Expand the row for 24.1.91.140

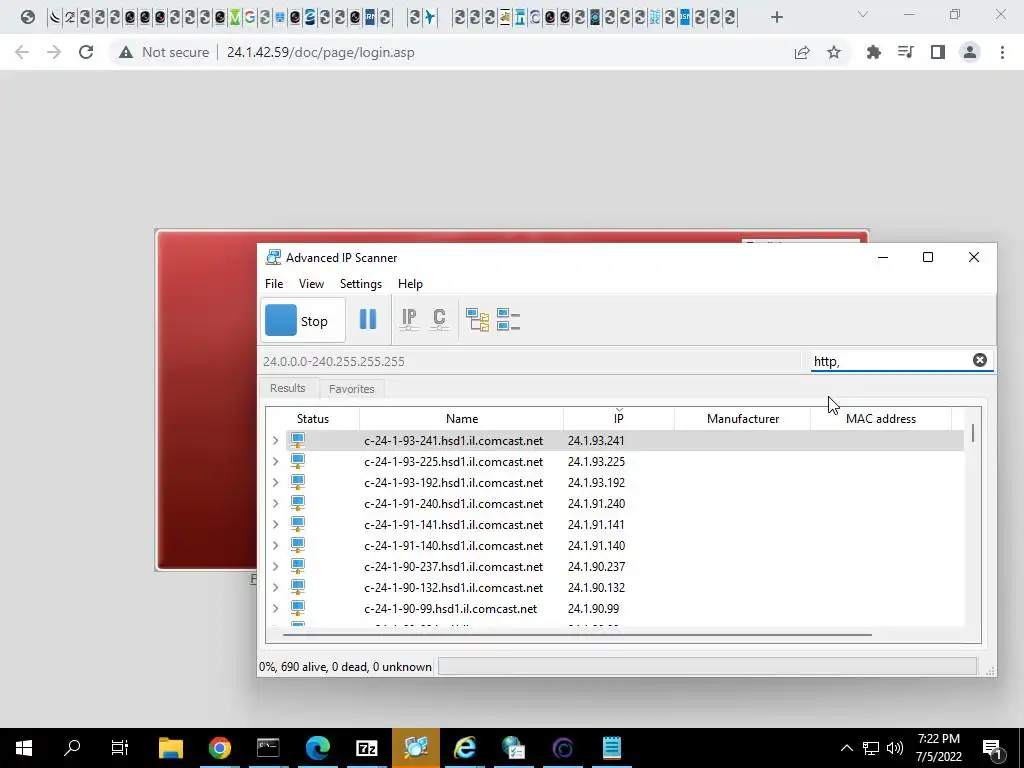tap(276, 545)
